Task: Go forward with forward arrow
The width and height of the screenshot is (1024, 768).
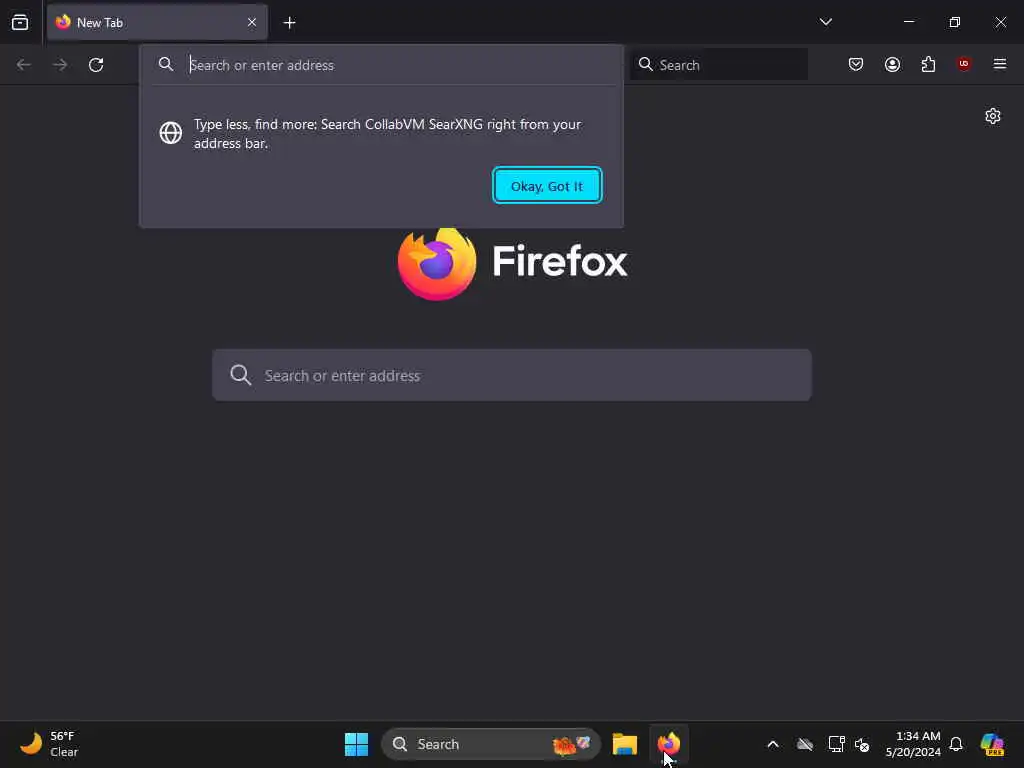Action: pos(60,65)
